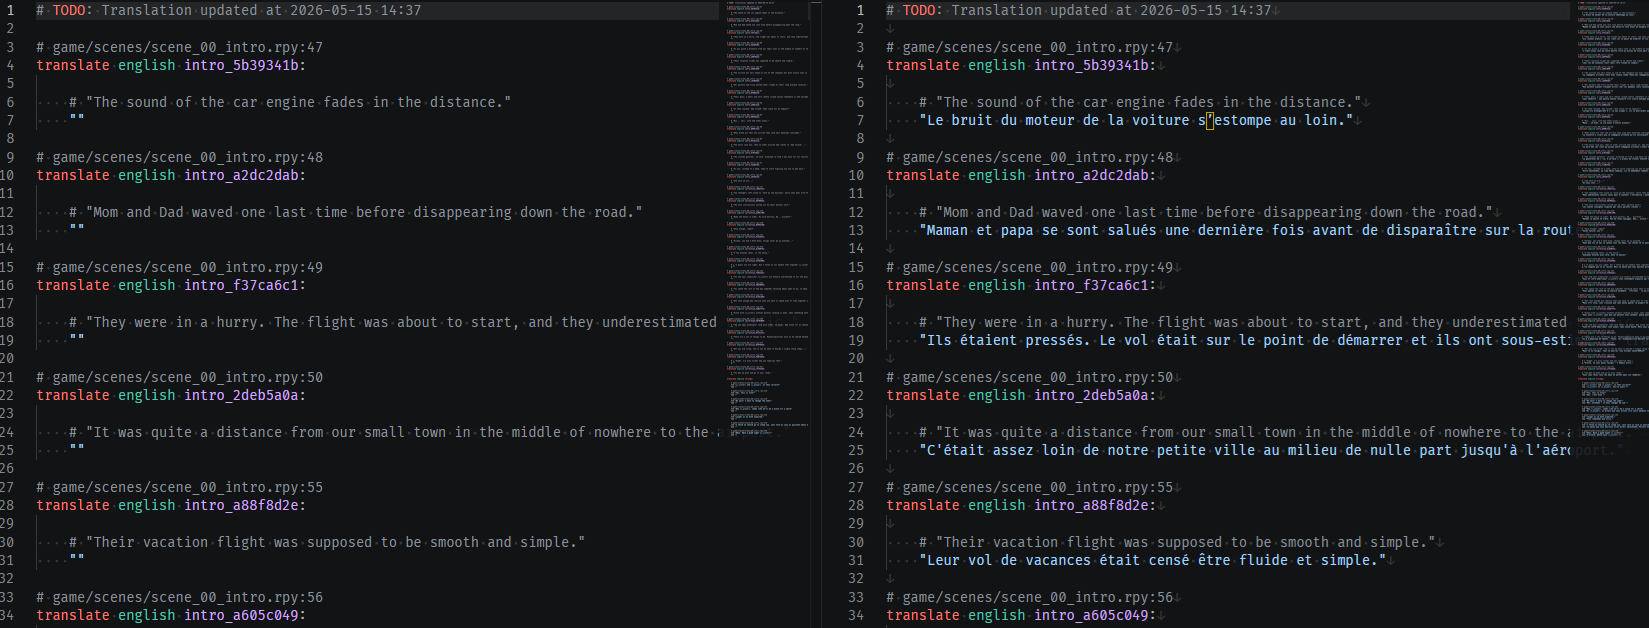Viewport: 1649px width, 628px height.
Task: Click "scene_00_intro.rpy:55" comment in left pane
Action: click(179, 487)
